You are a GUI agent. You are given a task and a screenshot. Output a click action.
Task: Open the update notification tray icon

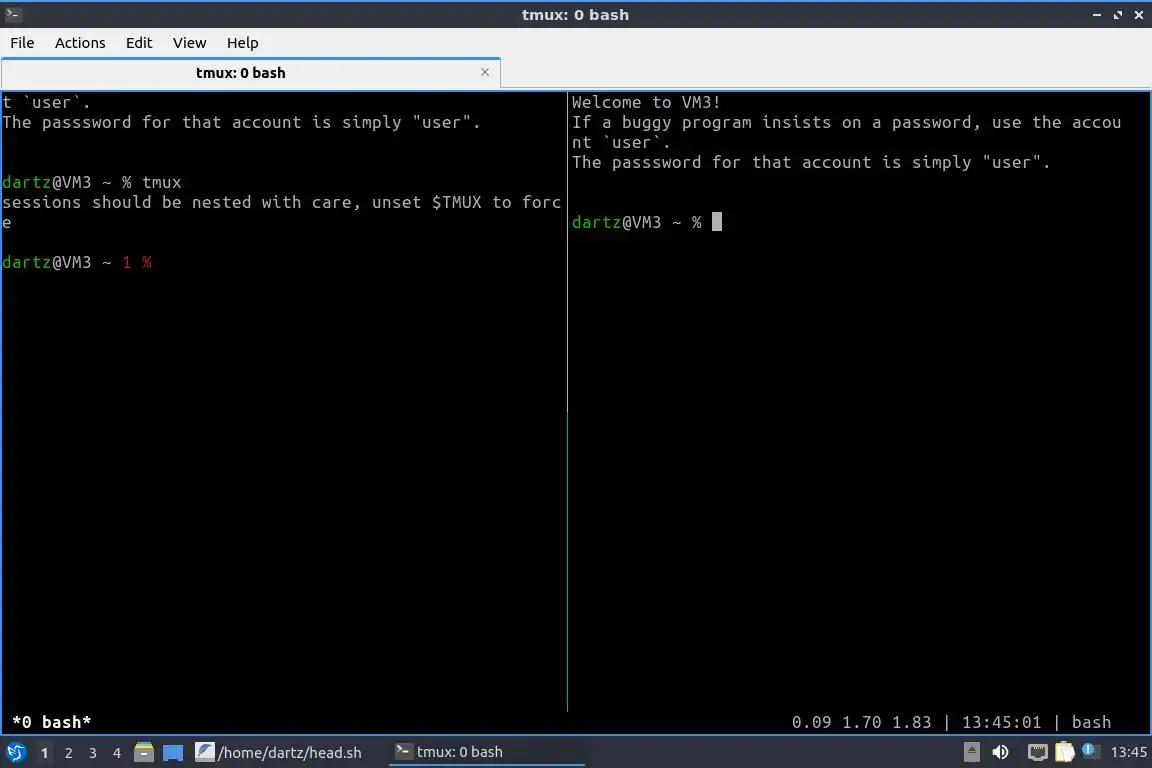1090,751
